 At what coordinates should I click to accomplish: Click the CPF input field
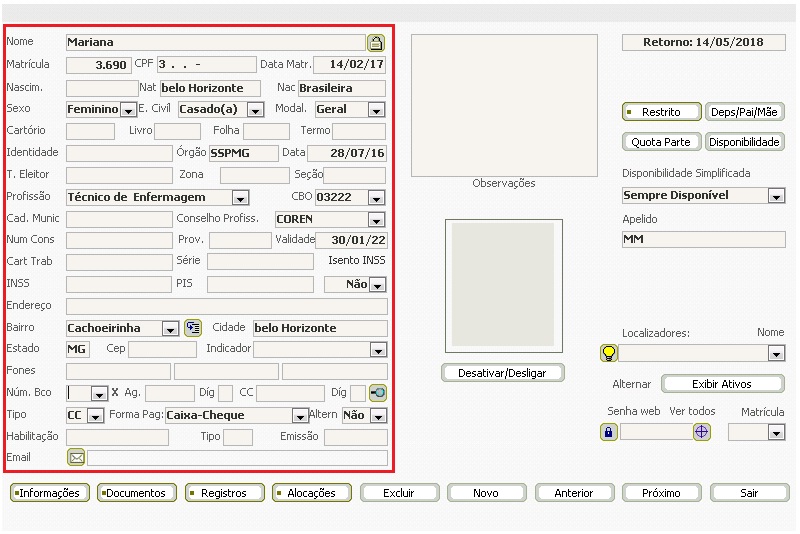(x=207, y=65)
